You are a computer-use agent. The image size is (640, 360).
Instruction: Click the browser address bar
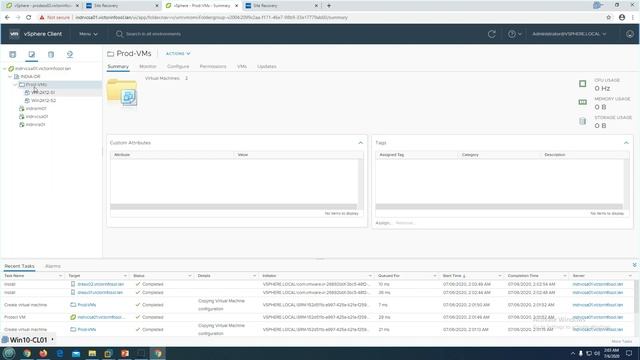(318, 18)
